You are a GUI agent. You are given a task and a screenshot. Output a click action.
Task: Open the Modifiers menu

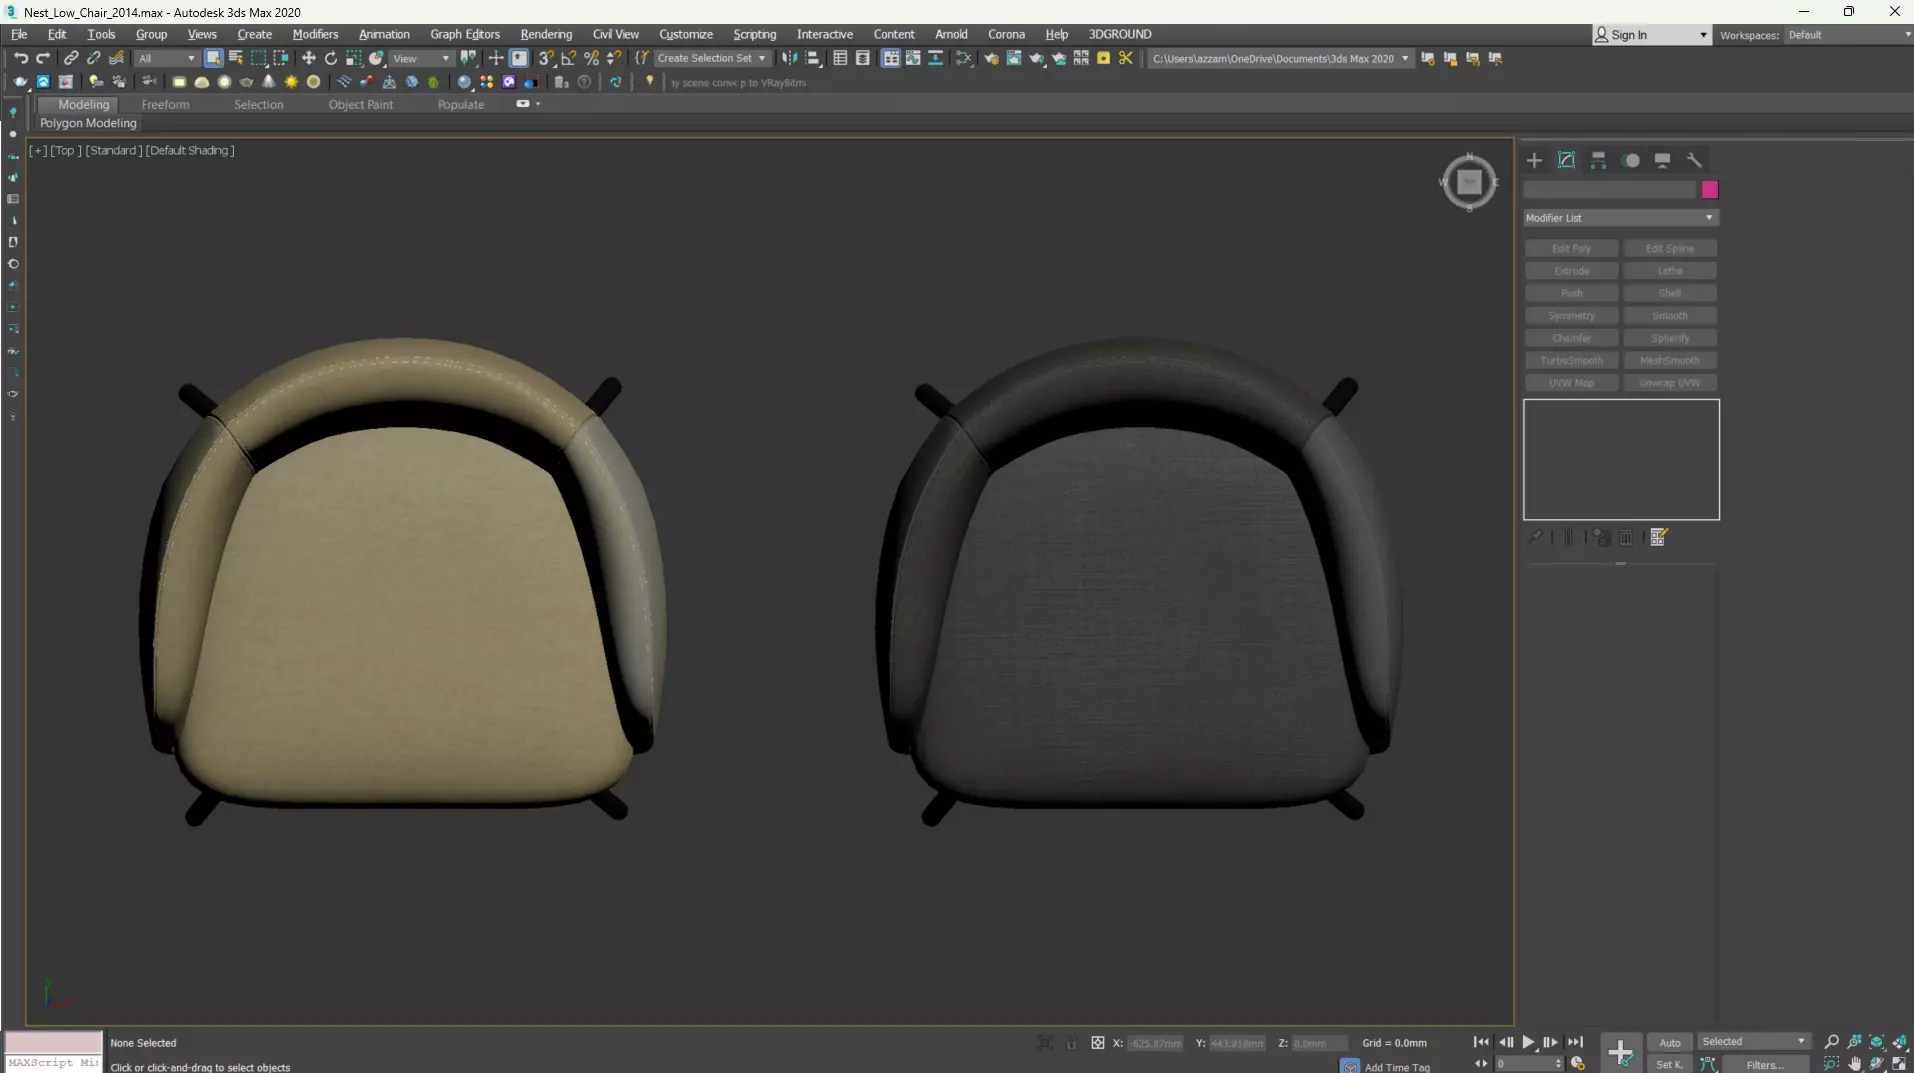point(315,34)
